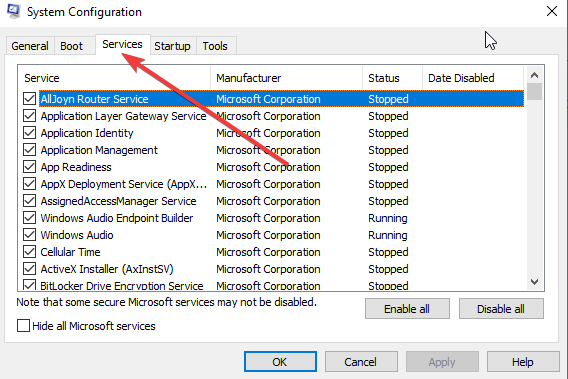The height and width of the screenshot is (379, 568).
Task: Sort by the Service column header
Action: (x=114, y=78)
